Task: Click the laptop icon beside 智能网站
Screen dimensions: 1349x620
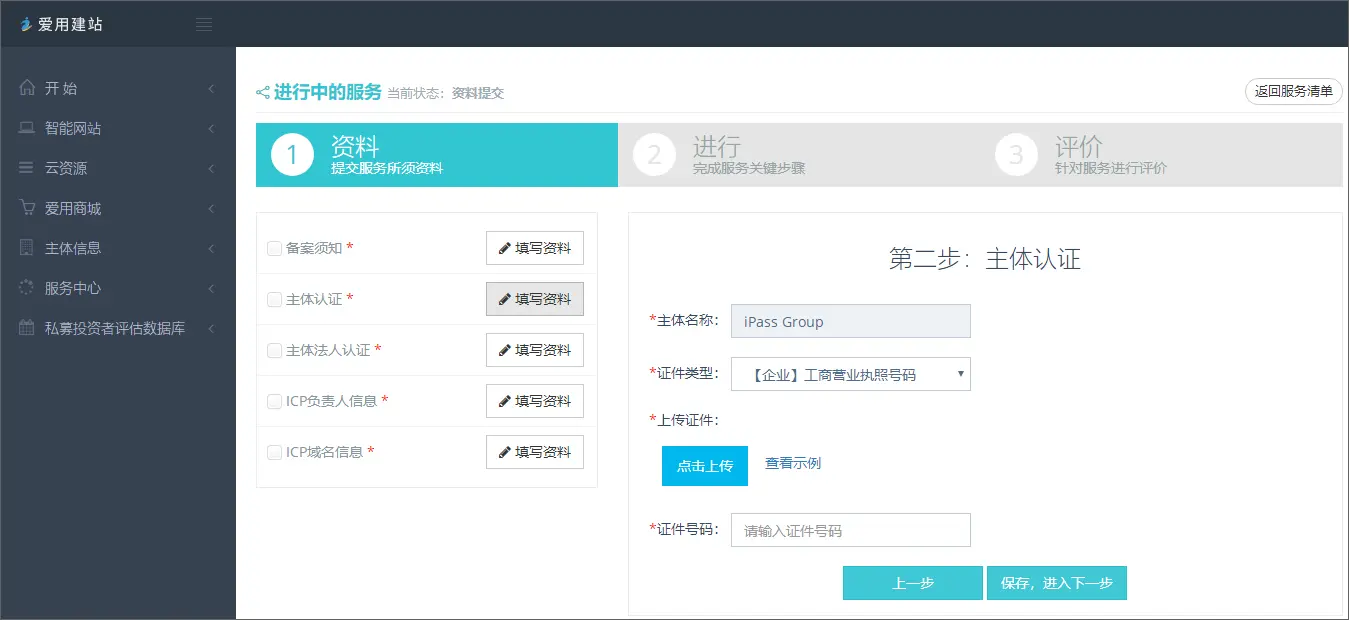Action: 27,128
